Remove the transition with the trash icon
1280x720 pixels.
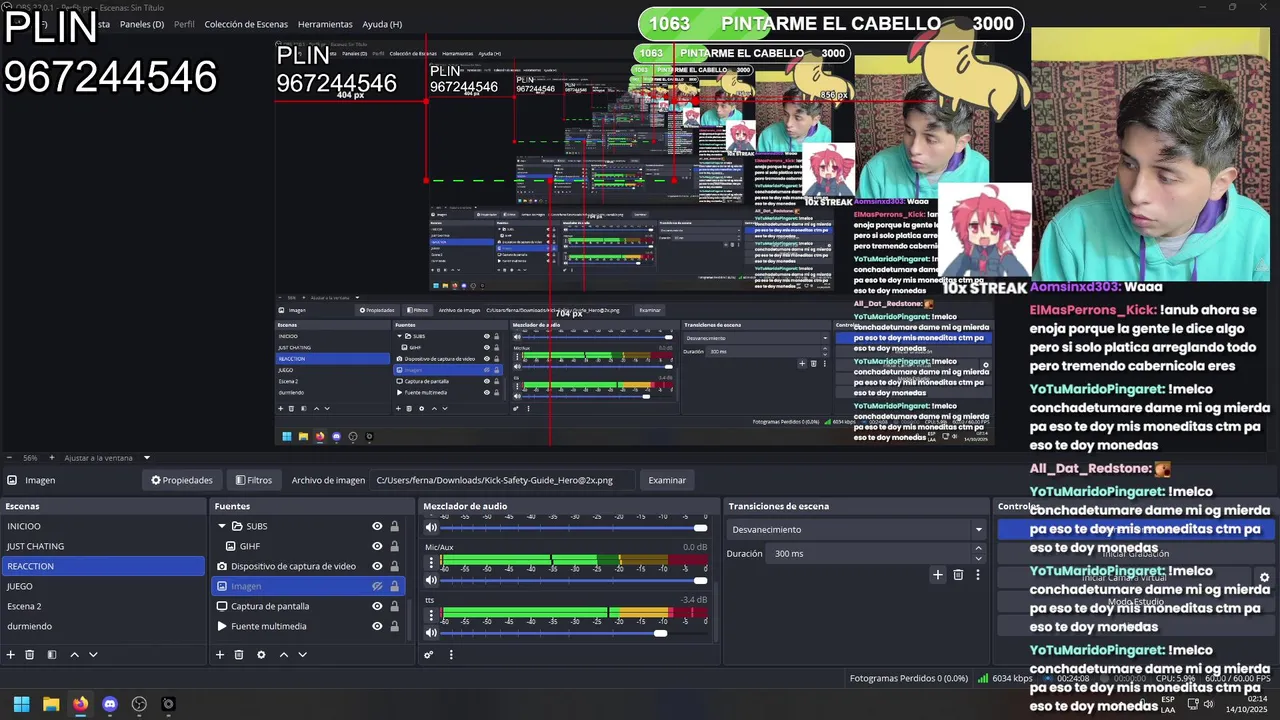(958, 575)
